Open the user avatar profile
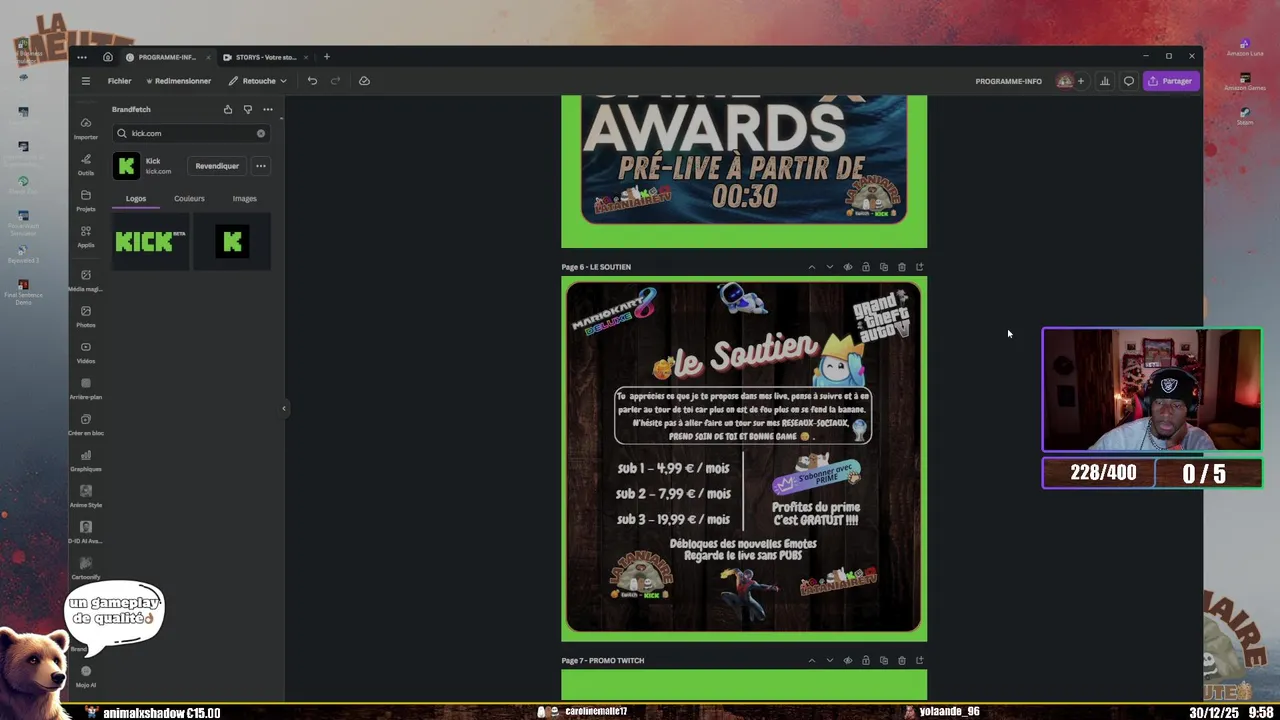The height and width of the screenshot is (720, 1280). (x=1064, y=81)
